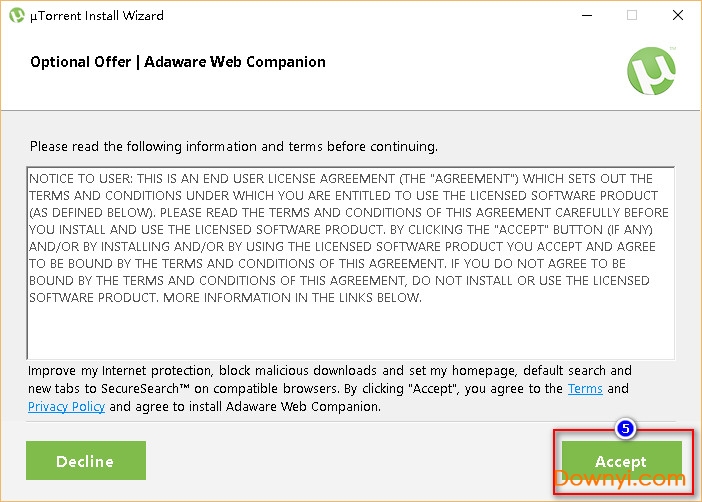Image resolution: width=702 pixels, height=502 pixels.
Task: Click the Downyi.com watermark
Action: point(622,478)
